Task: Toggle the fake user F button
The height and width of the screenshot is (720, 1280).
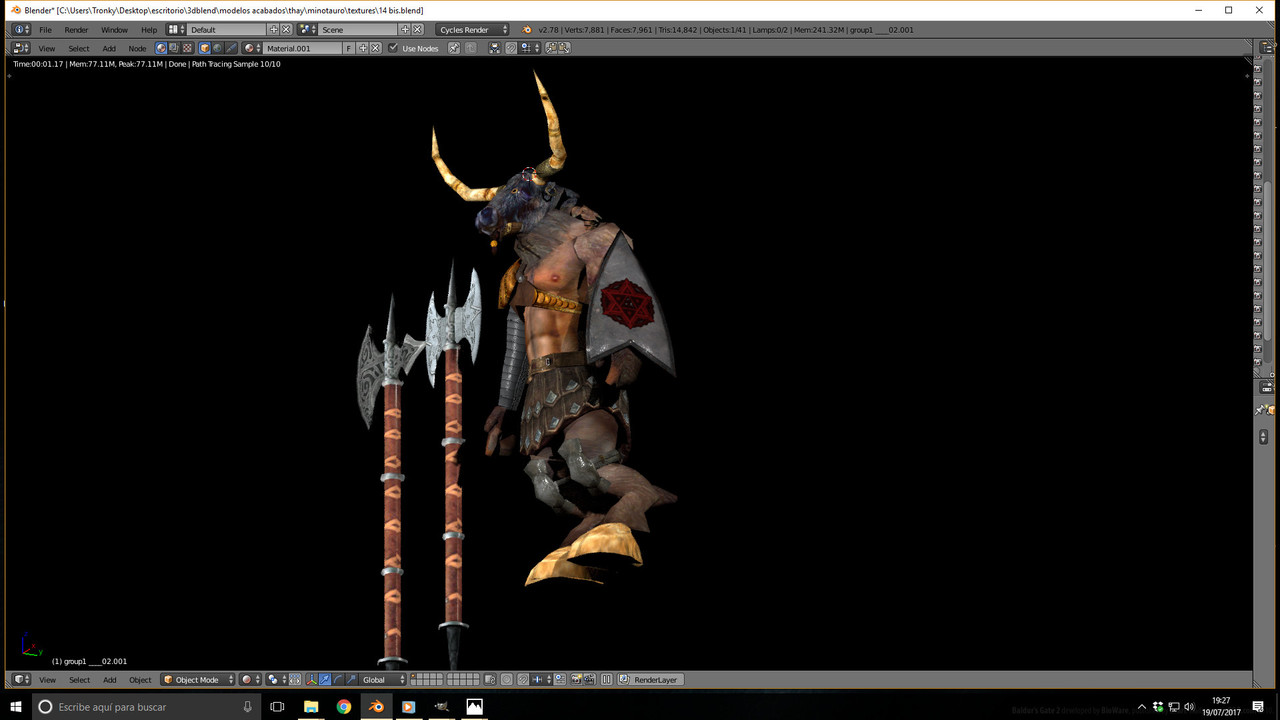Action: coord(349,48)
